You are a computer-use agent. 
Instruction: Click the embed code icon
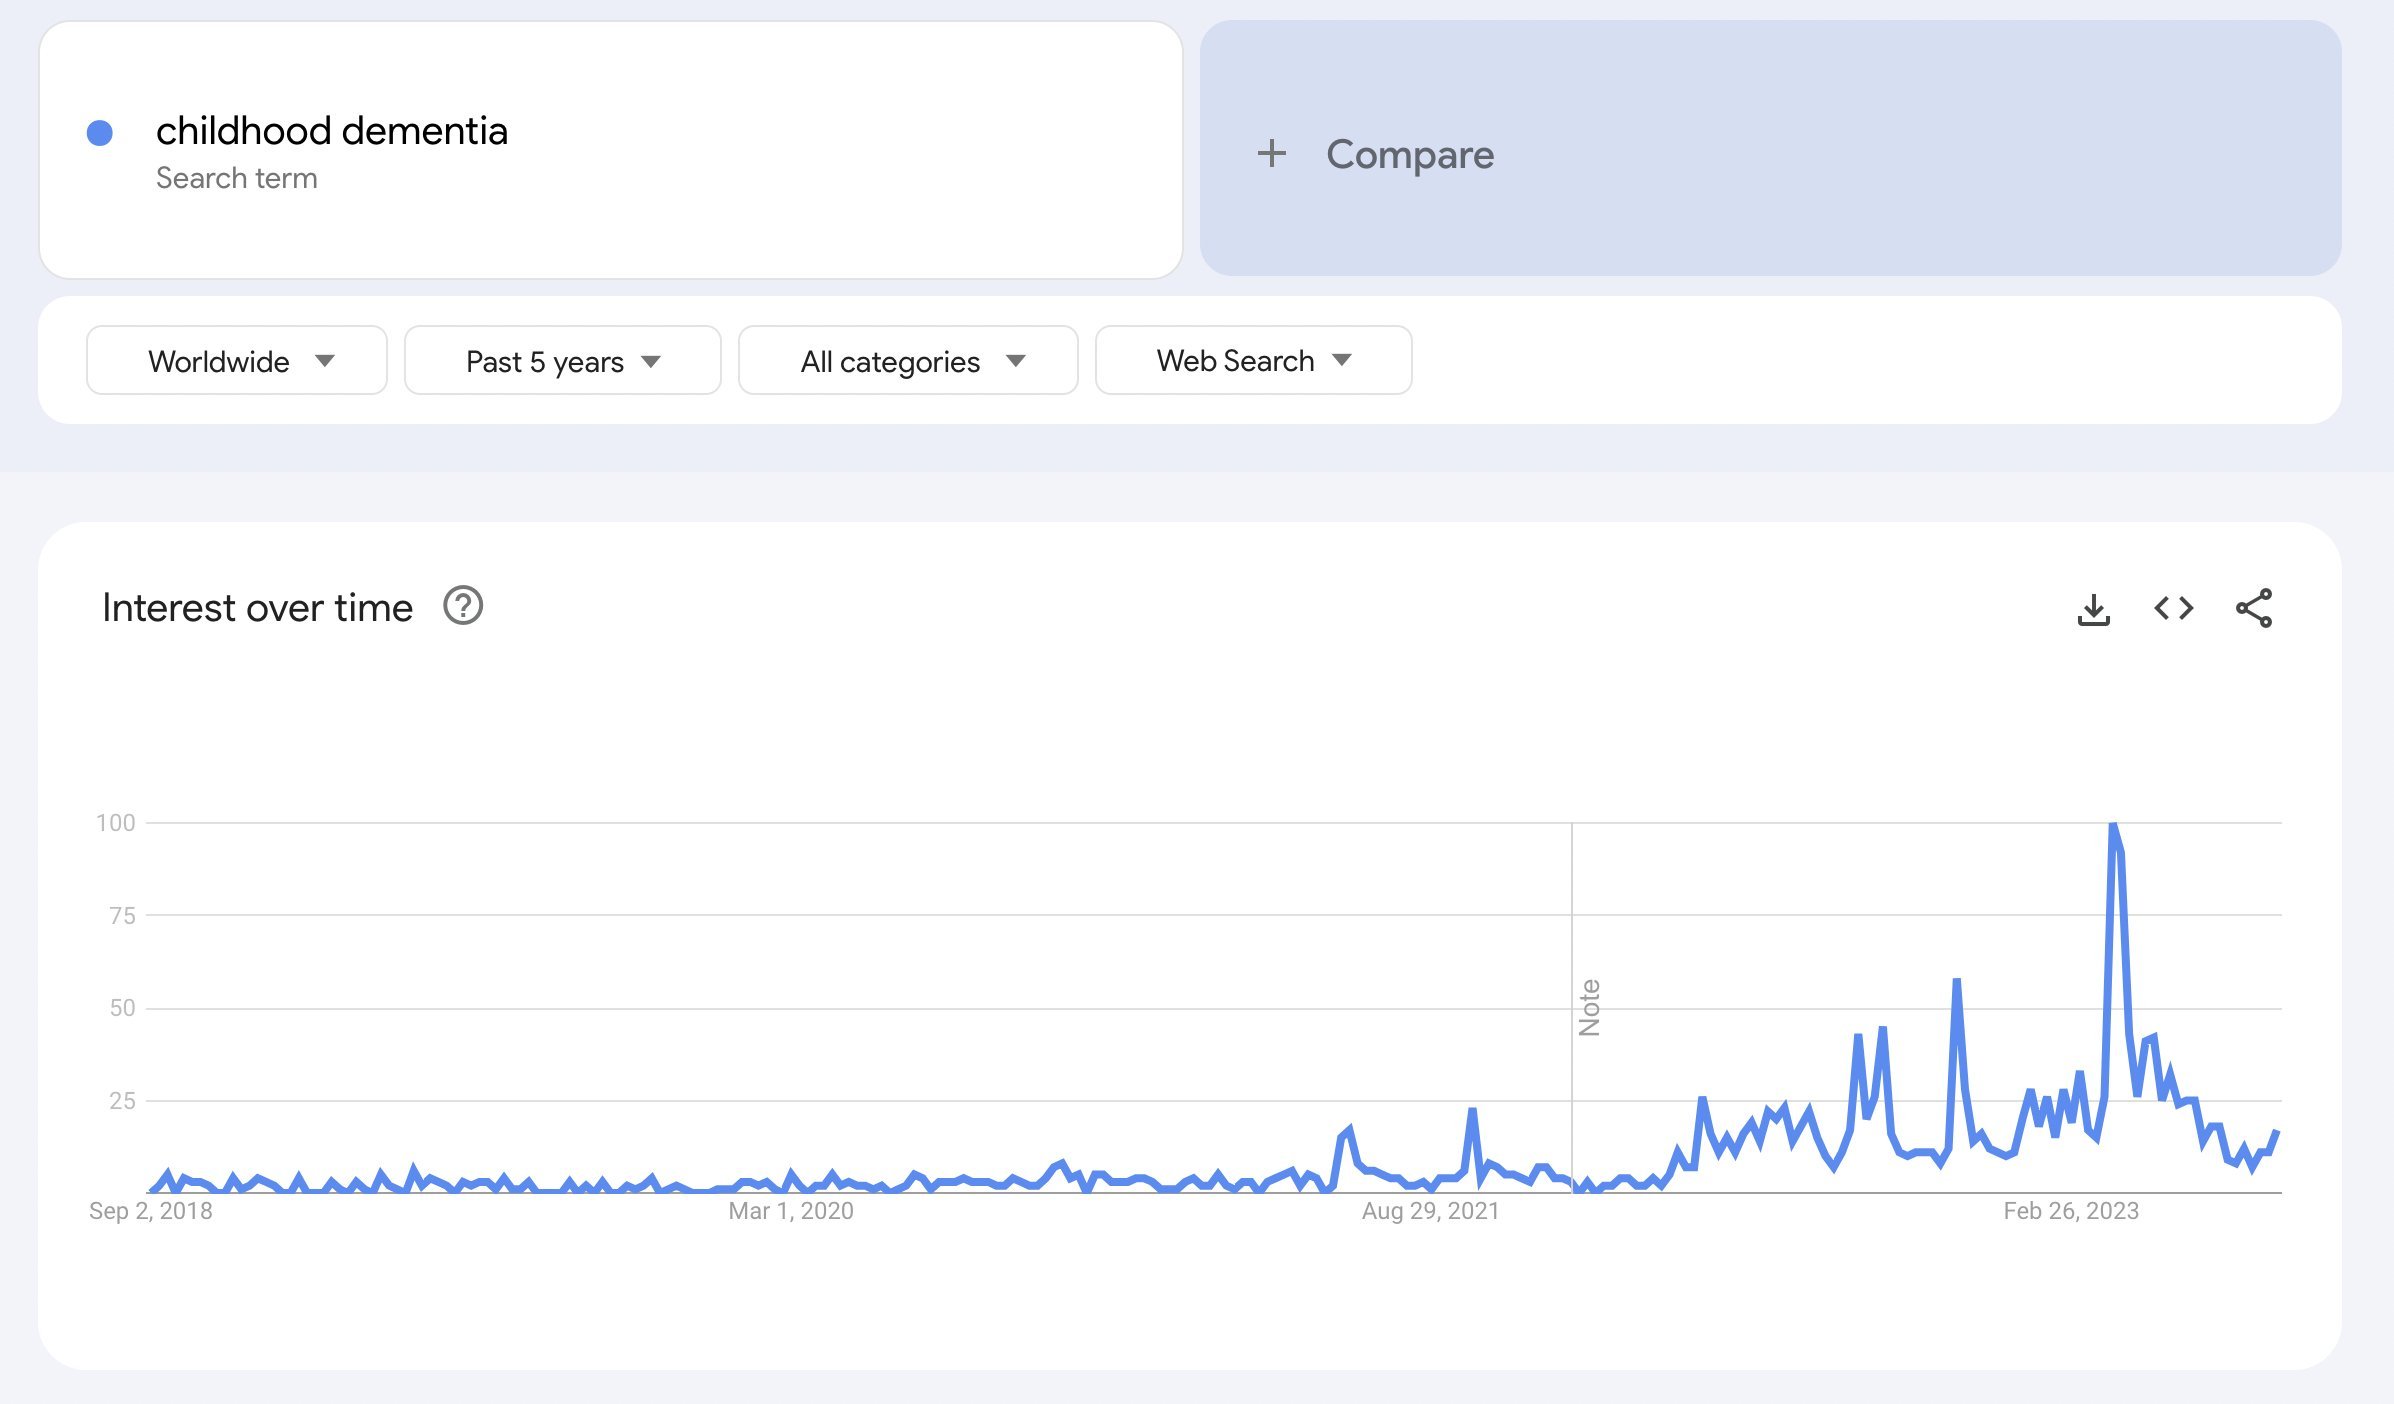click(2173, 608)
